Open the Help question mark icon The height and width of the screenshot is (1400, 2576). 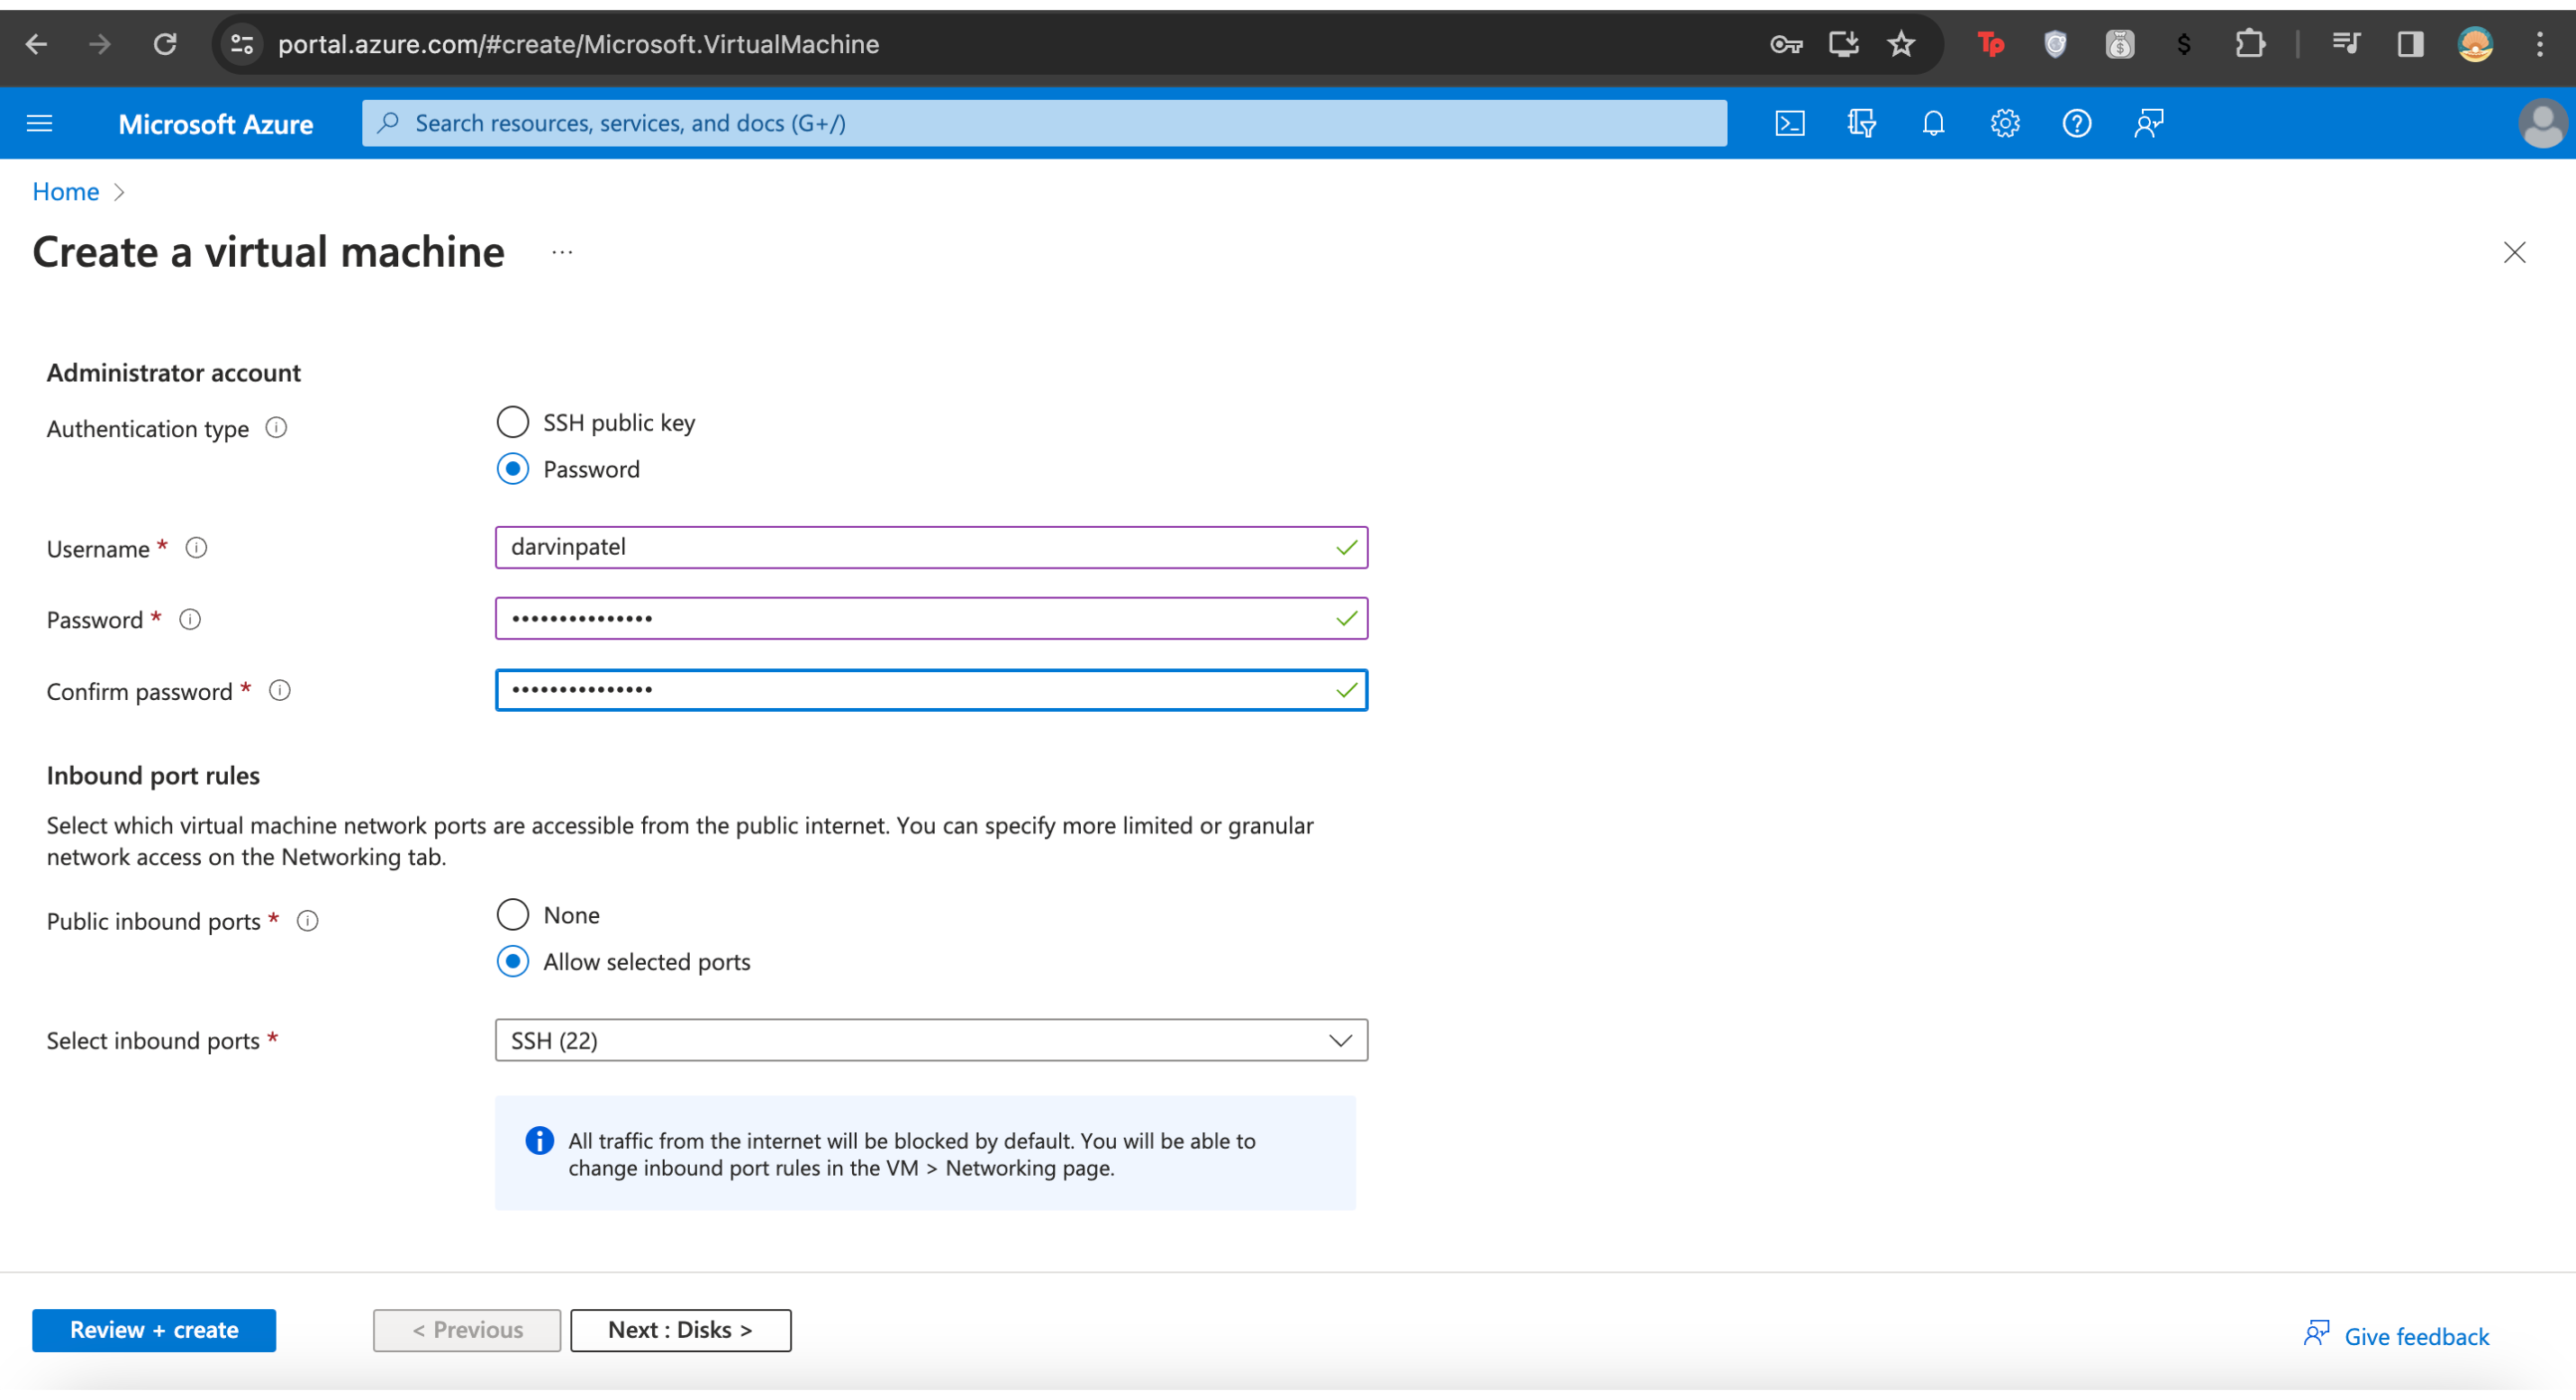pos(2076,123)
